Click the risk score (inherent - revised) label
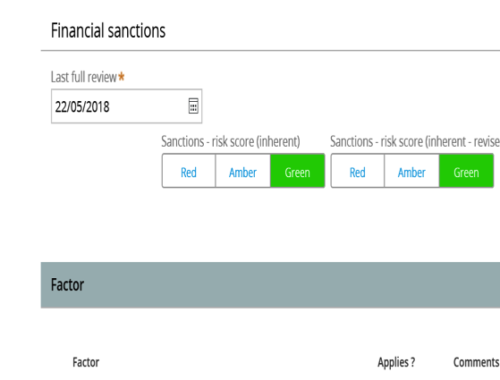The width and height of the screenshot is (500, 380). [x=415, y=142]
